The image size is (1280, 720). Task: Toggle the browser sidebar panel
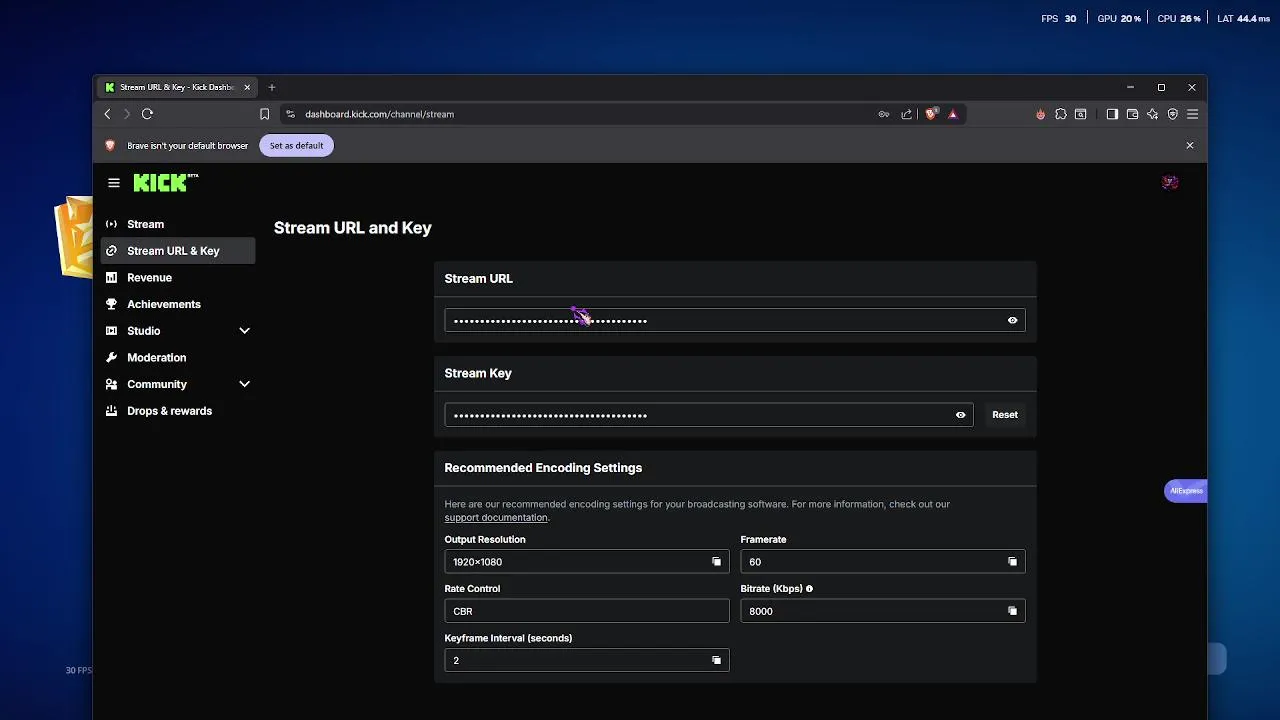[1112, 114]
